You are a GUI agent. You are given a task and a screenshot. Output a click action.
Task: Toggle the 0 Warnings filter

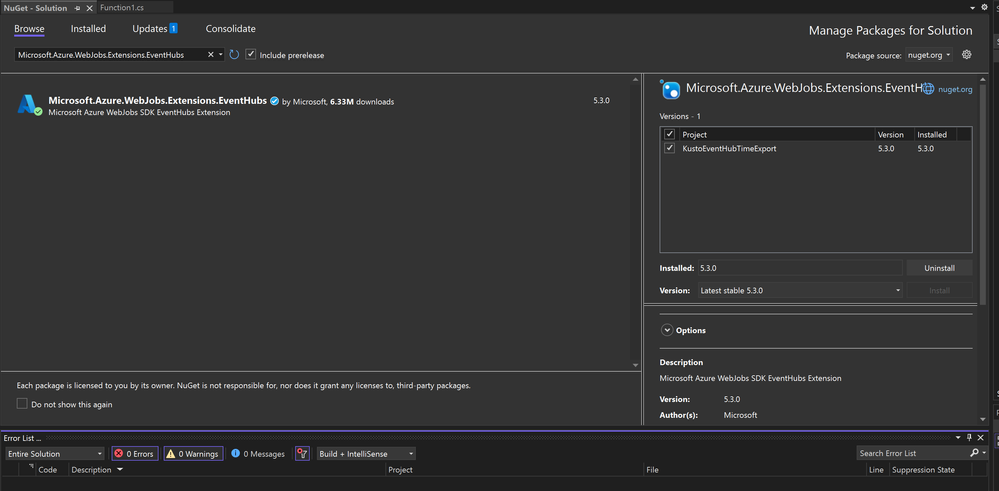click(x=193, y=453)
